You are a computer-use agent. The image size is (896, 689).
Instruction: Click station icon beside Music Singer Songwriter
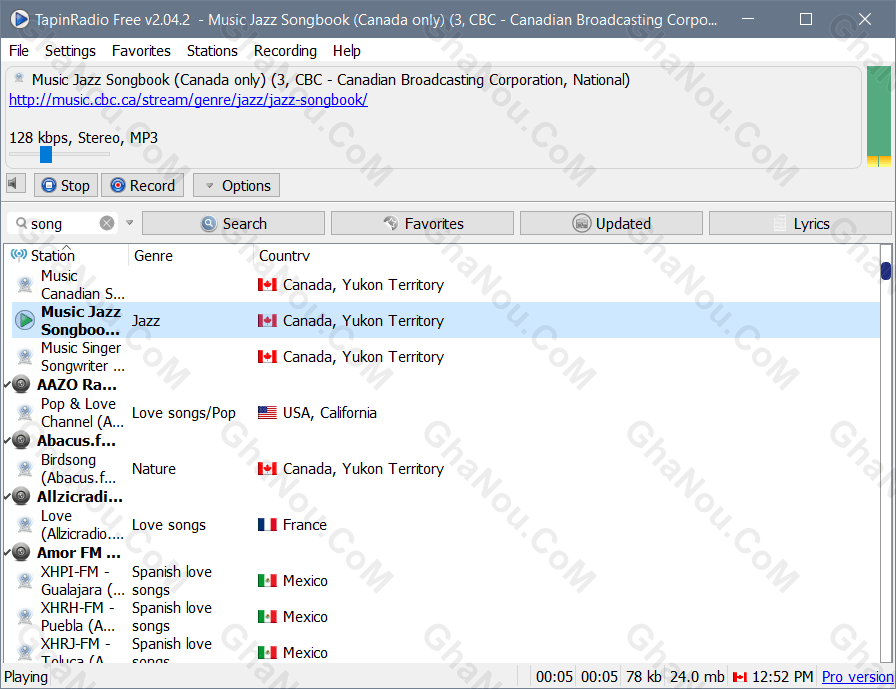click(25, 356)
